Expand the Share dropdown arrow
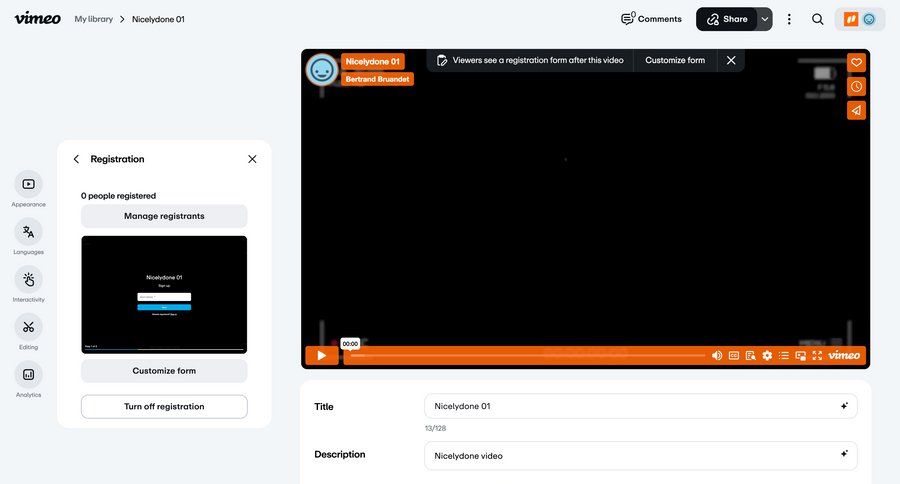The height and width of the screenshot is (484, 900). pos(765,19)
